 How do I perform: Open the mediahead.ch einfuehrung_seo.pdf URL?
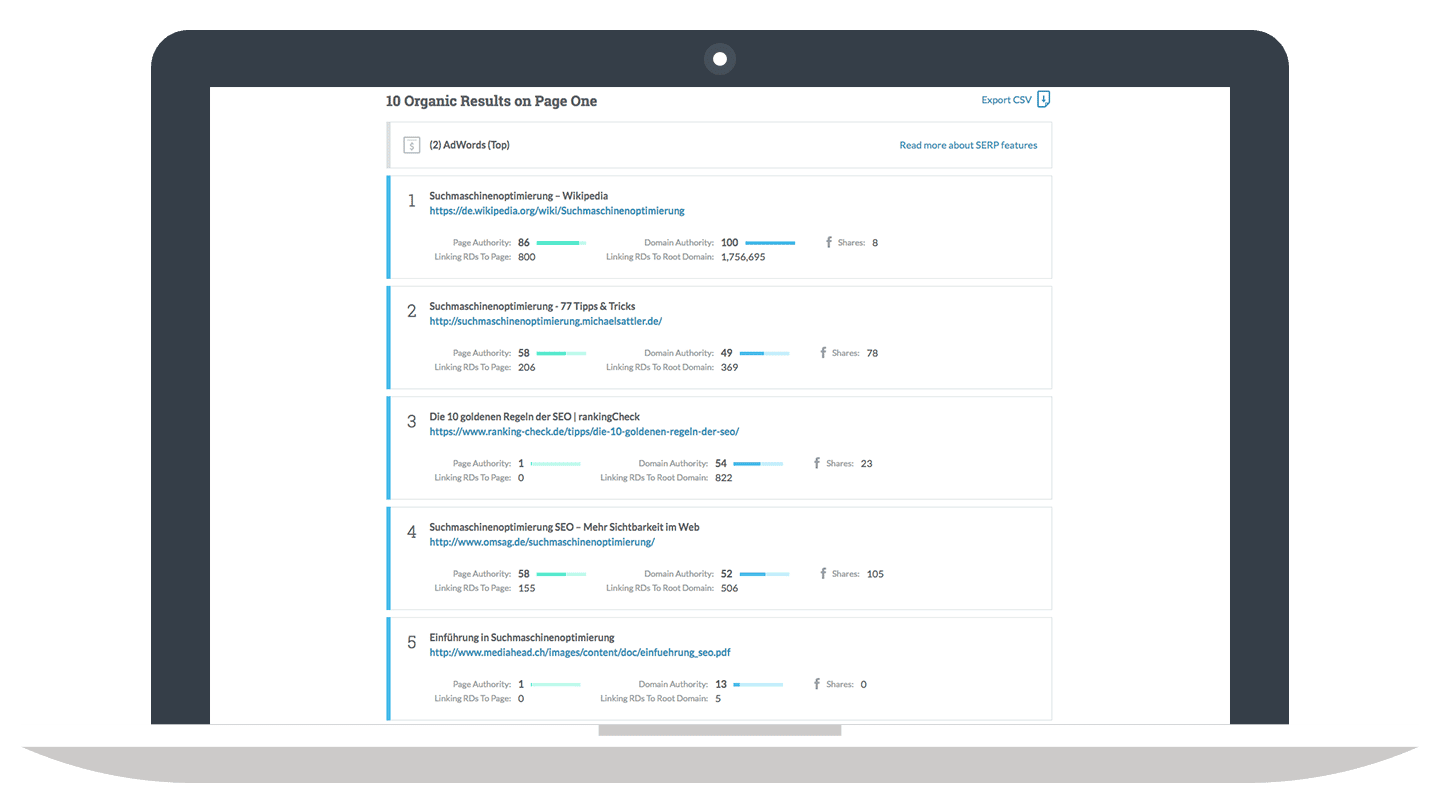(x=580, y=652)
